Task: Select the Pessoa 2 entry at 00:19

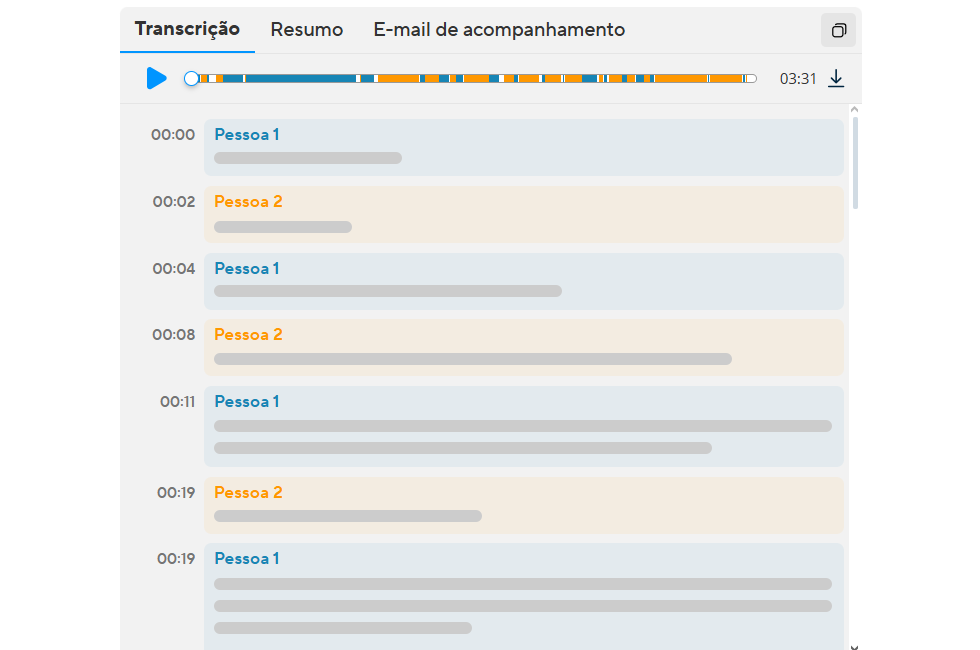Action: (523, 505)
